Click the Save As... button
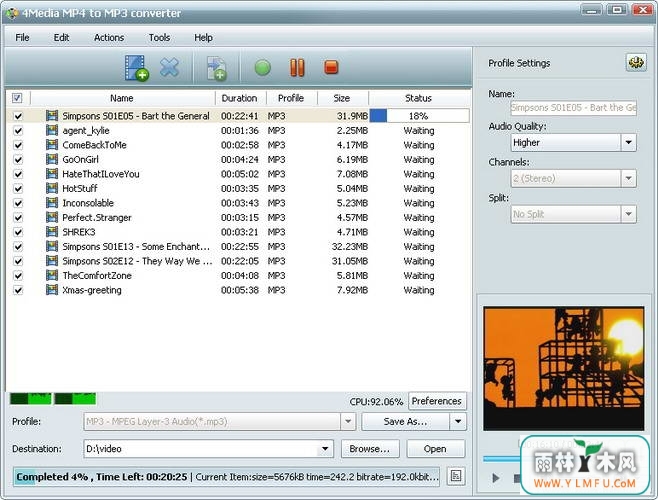 [405, 421]
